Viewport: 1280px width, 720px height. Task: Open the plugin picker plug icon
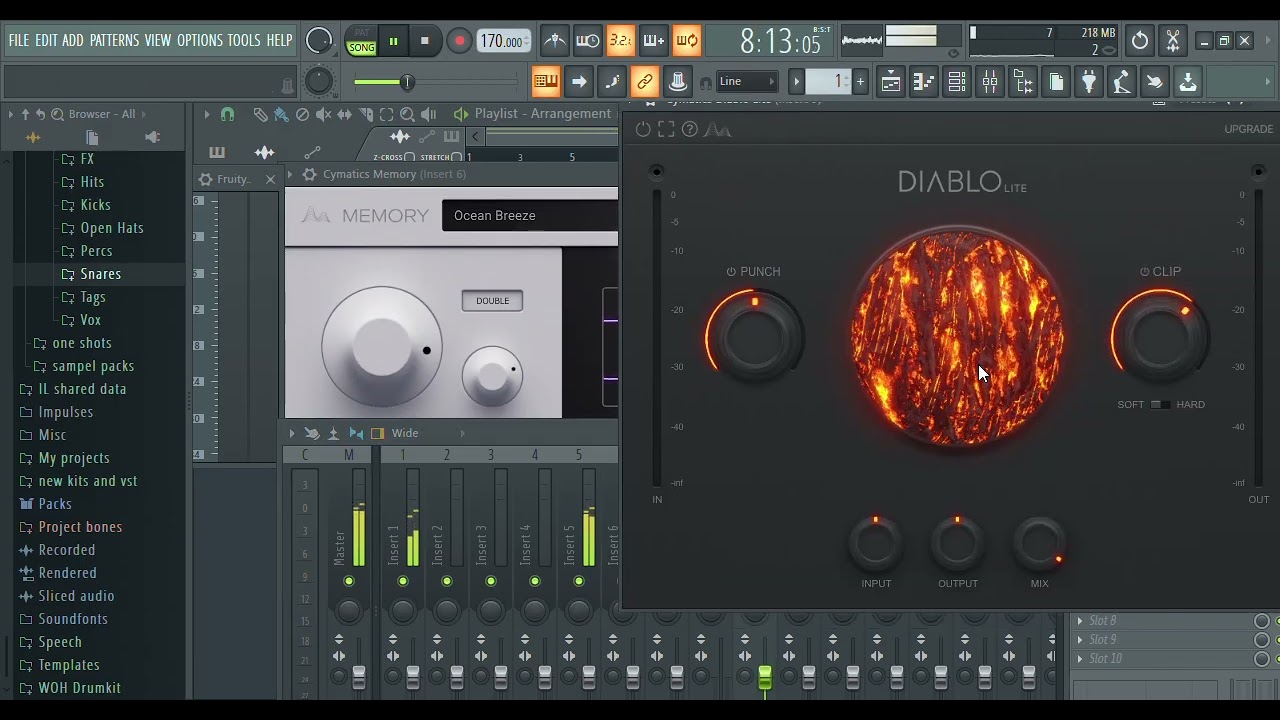click(x=1089, y=82)
